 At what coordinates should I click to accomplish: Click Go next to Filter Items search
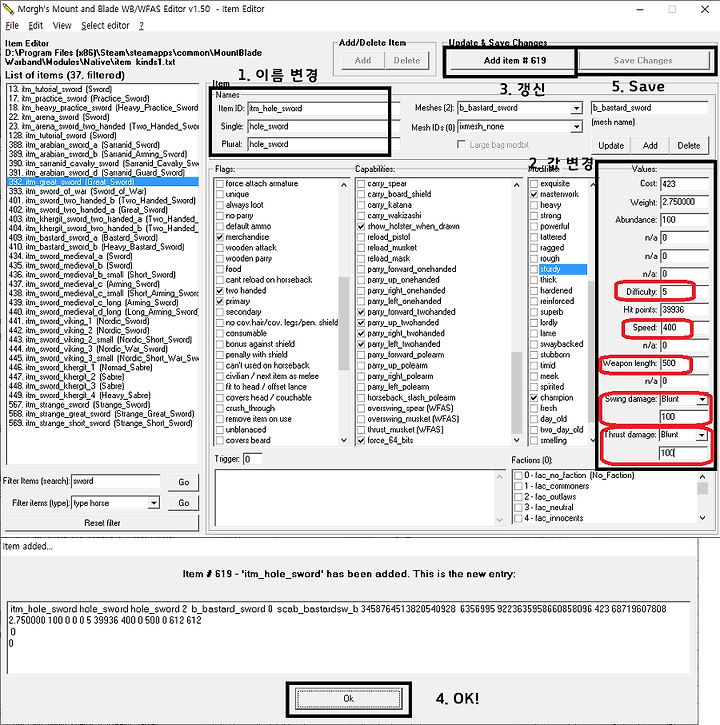coord(184,482)
